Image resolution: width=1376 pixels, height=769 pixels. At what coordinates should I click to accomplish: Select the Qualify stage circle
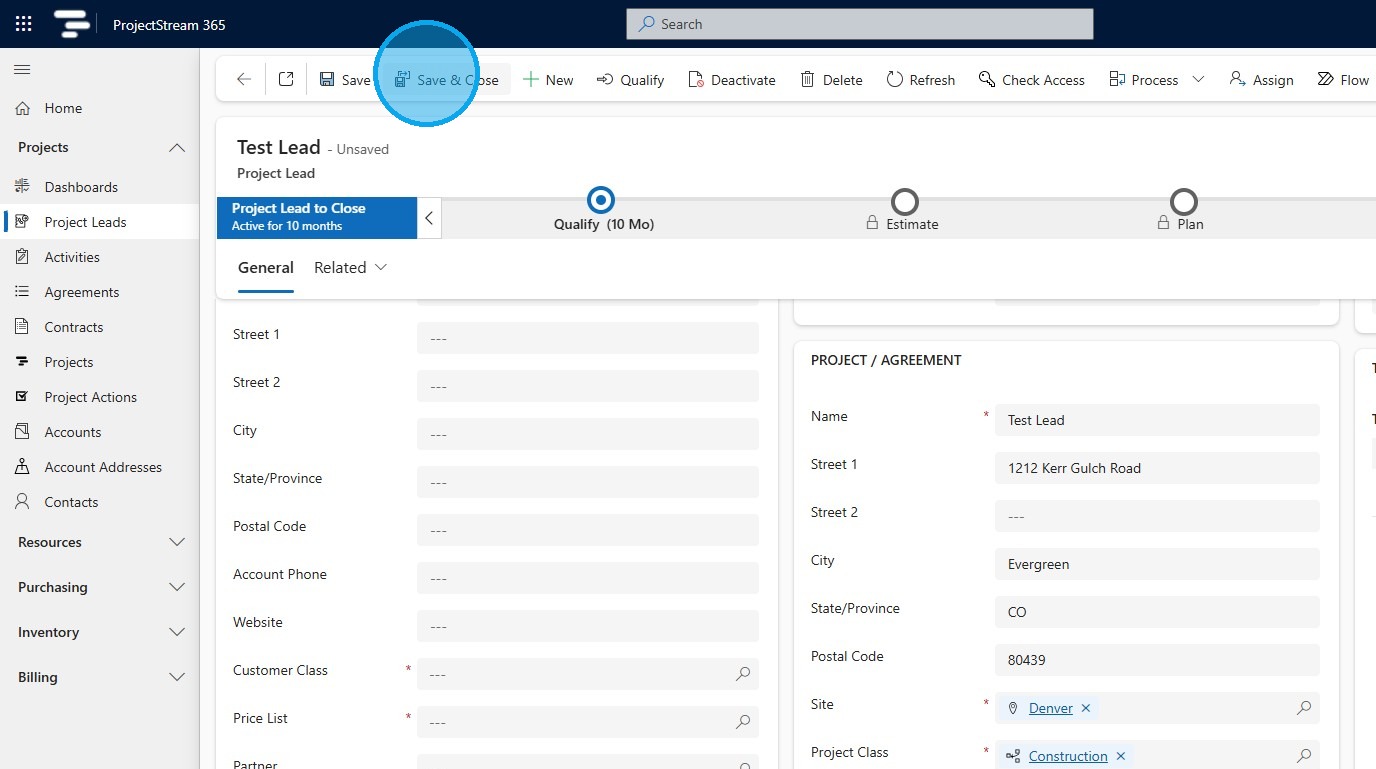click(x=601, y=201)
